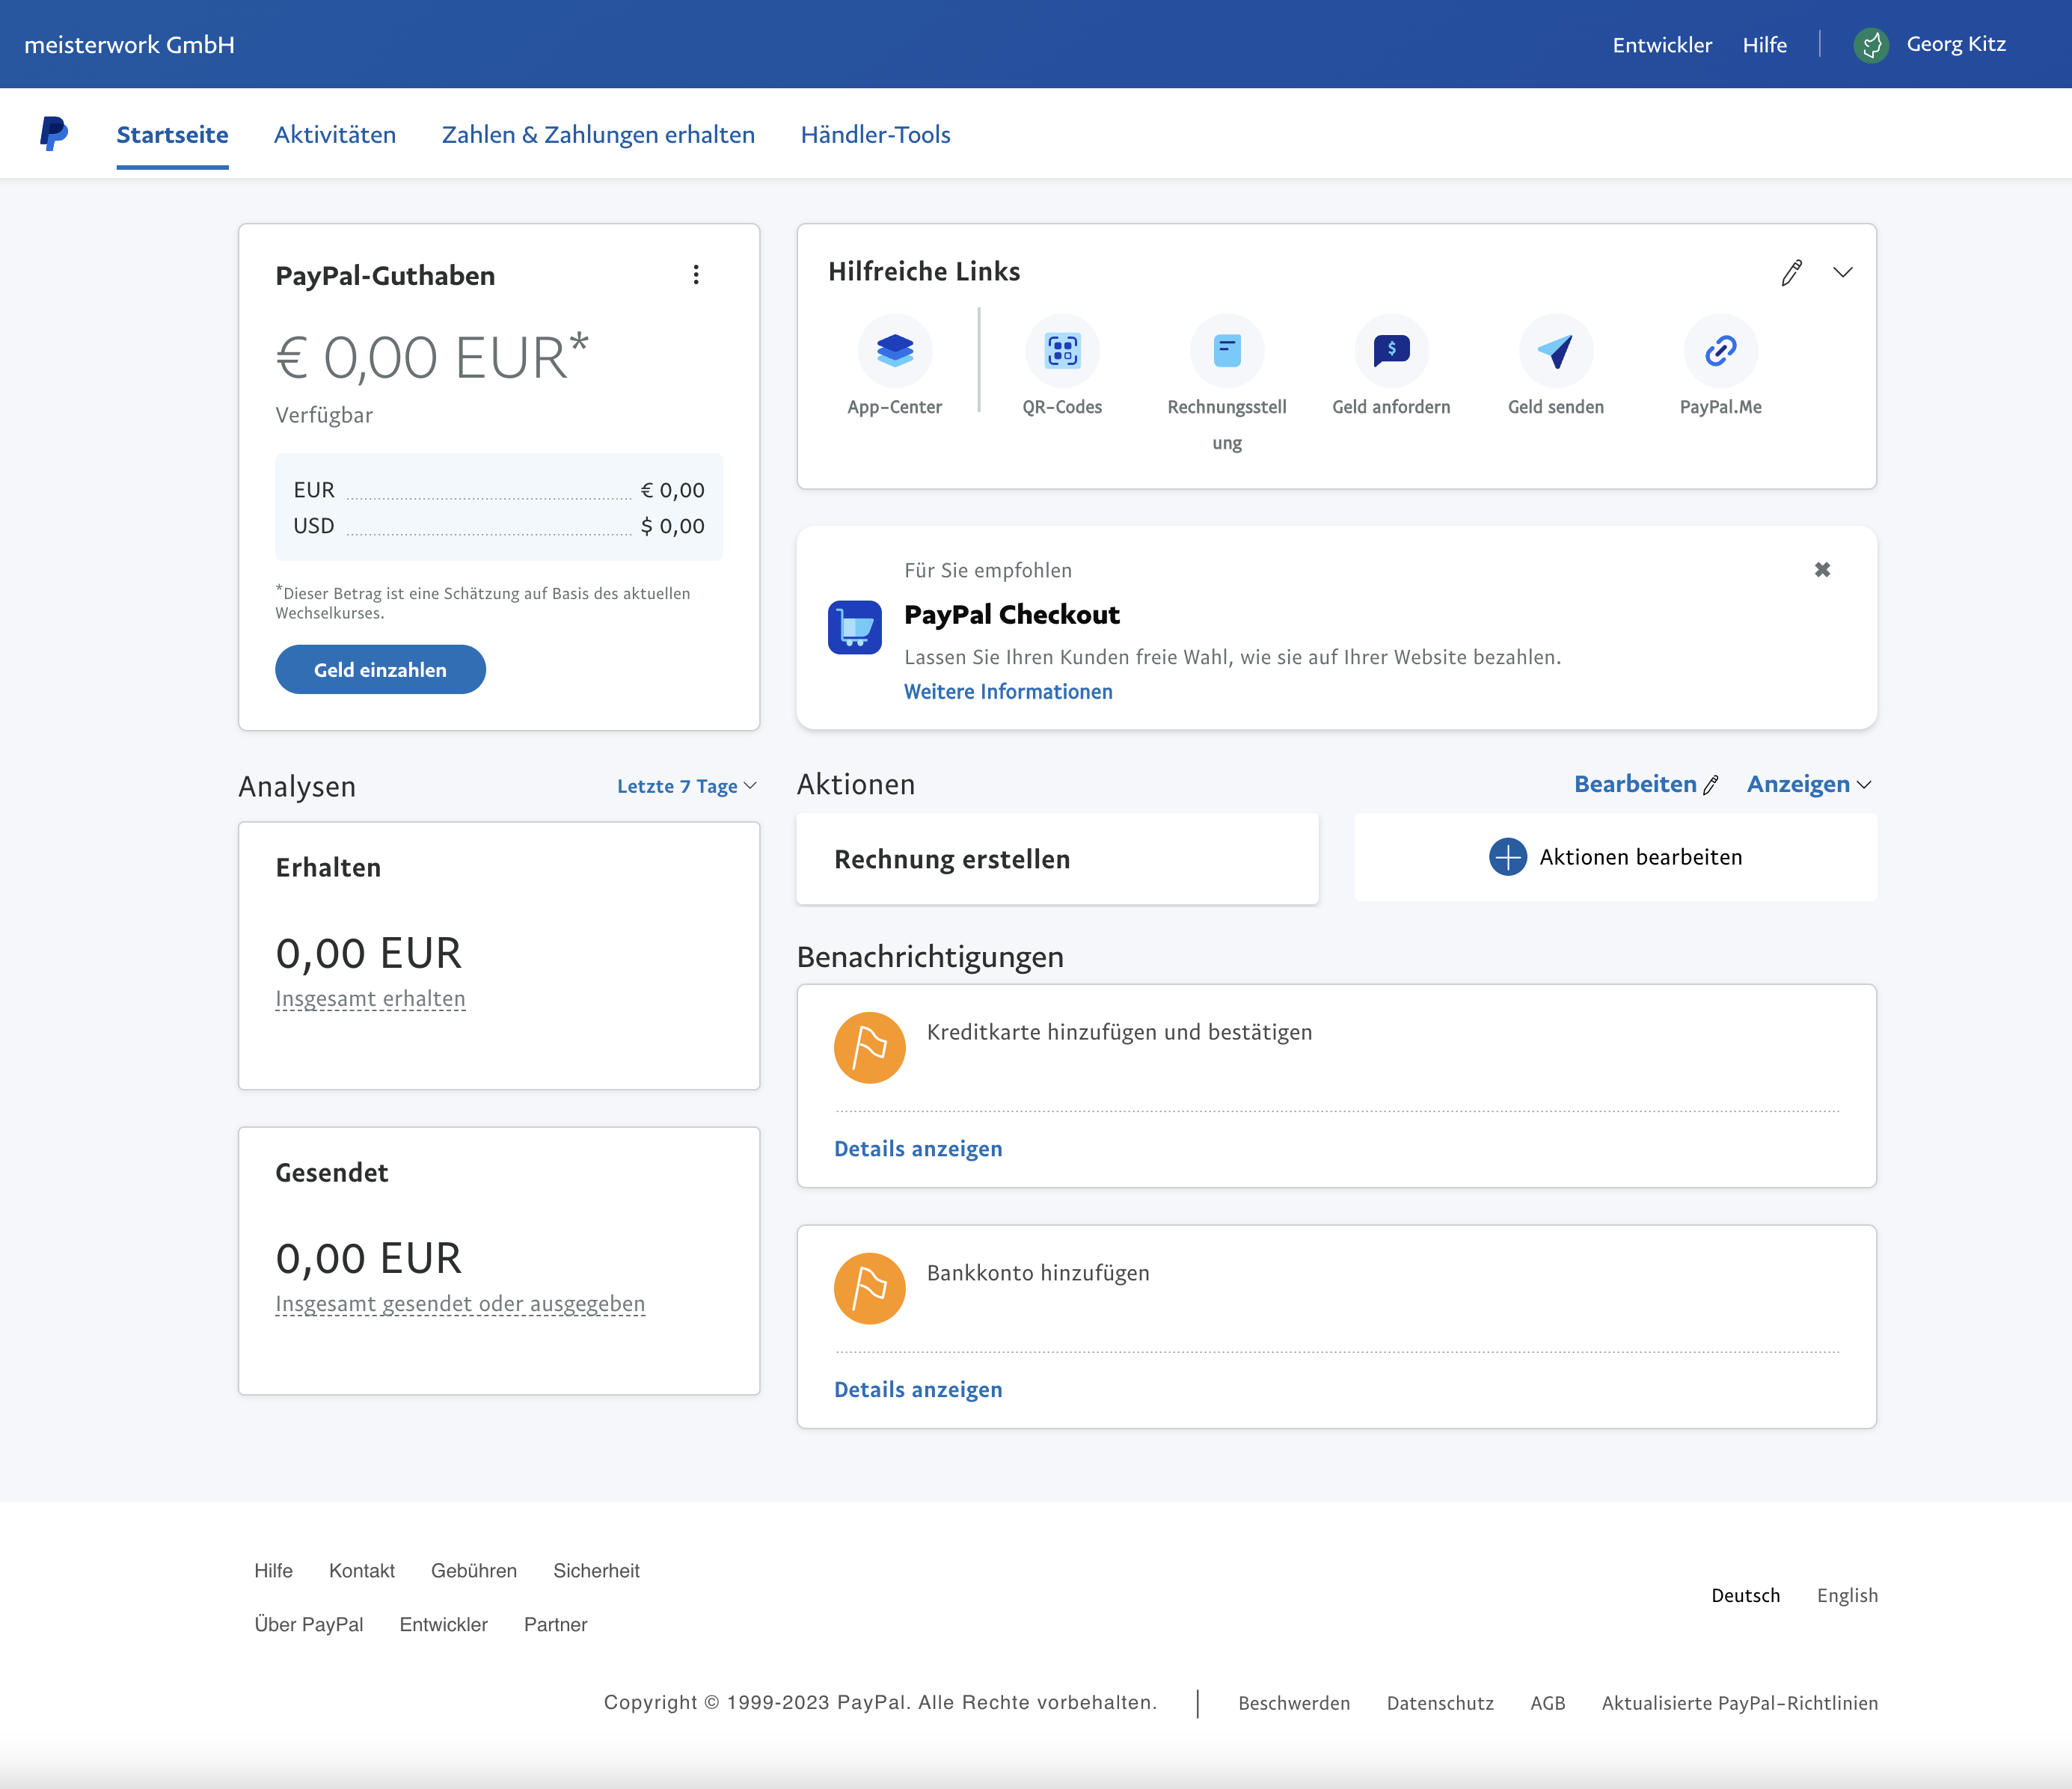This screenshot has height=1789, width=2072.
Task: Click the QR-Codes icon
Action: (x=1062, y=351)
